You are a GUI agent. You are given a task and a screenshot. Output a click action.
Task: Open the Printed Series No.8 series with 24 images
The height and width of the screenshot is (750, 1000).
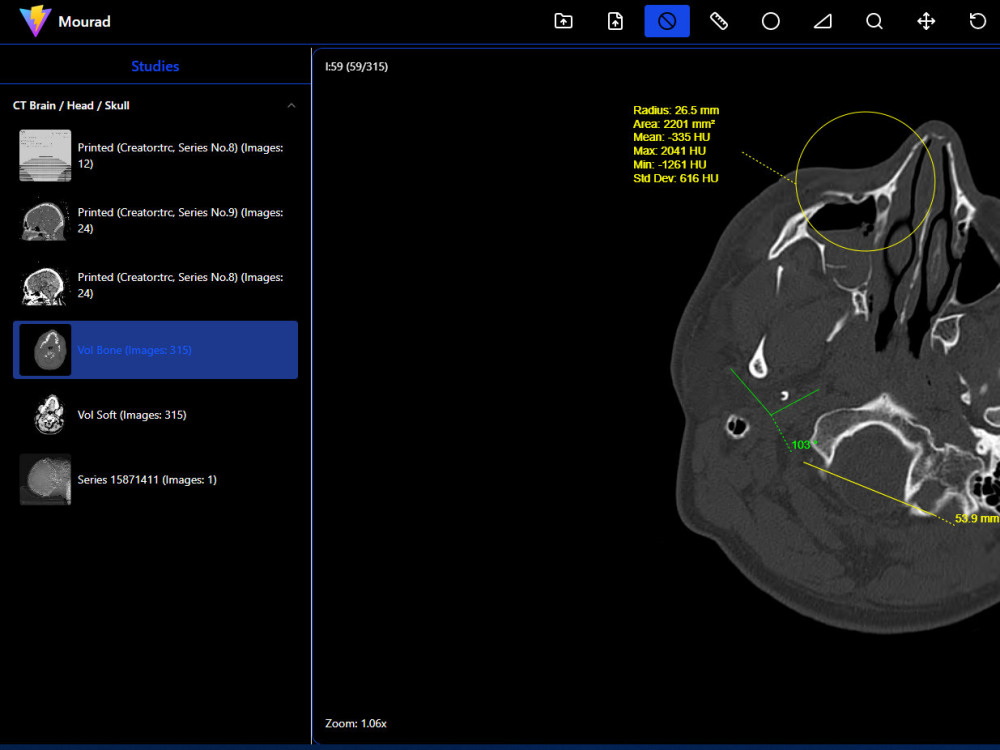[156, 285]
